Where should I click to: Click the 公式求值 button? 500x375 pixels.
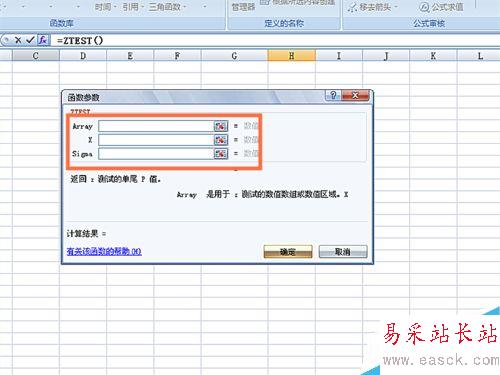441,7
